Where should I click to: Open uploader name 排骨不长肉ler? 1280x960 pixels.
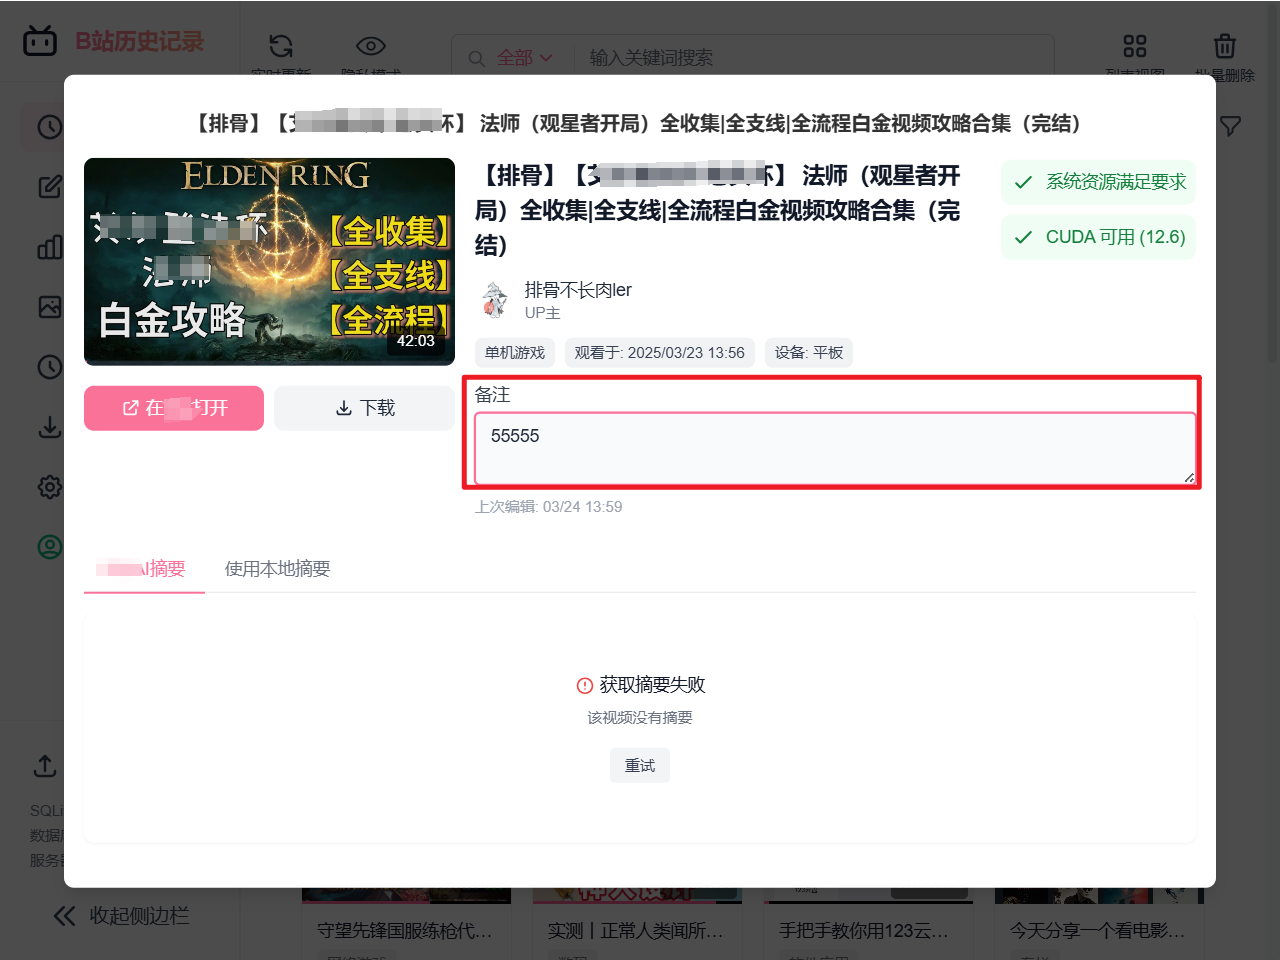point(578,290)
